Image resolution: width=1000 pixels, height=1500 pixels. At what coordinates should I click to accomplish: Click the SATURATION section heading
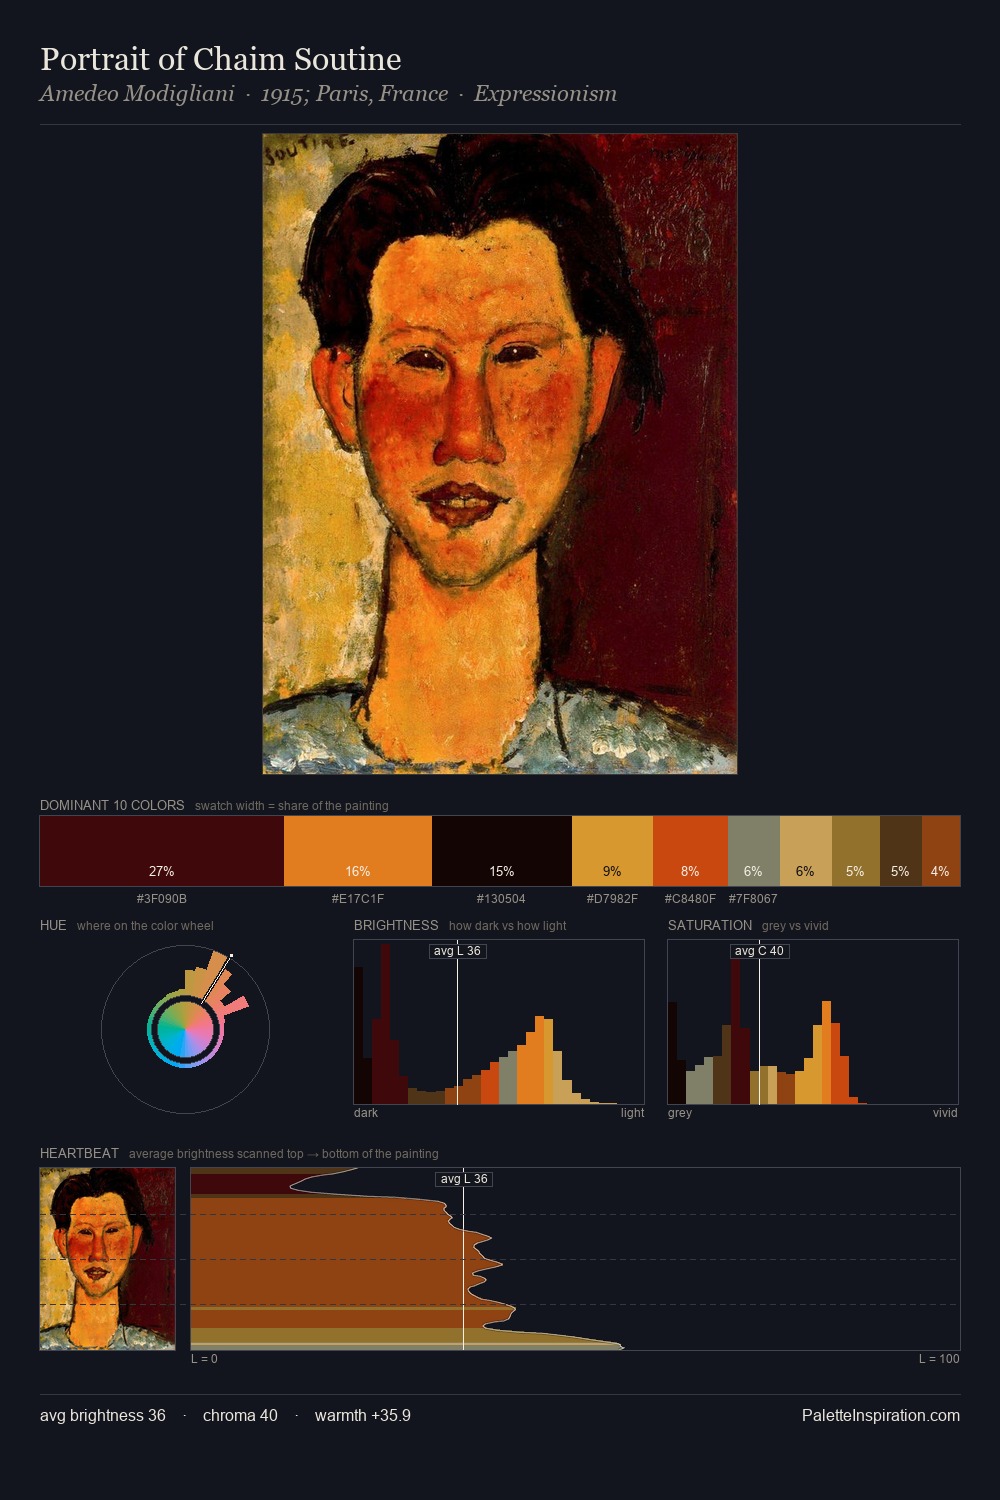(710, 925)
